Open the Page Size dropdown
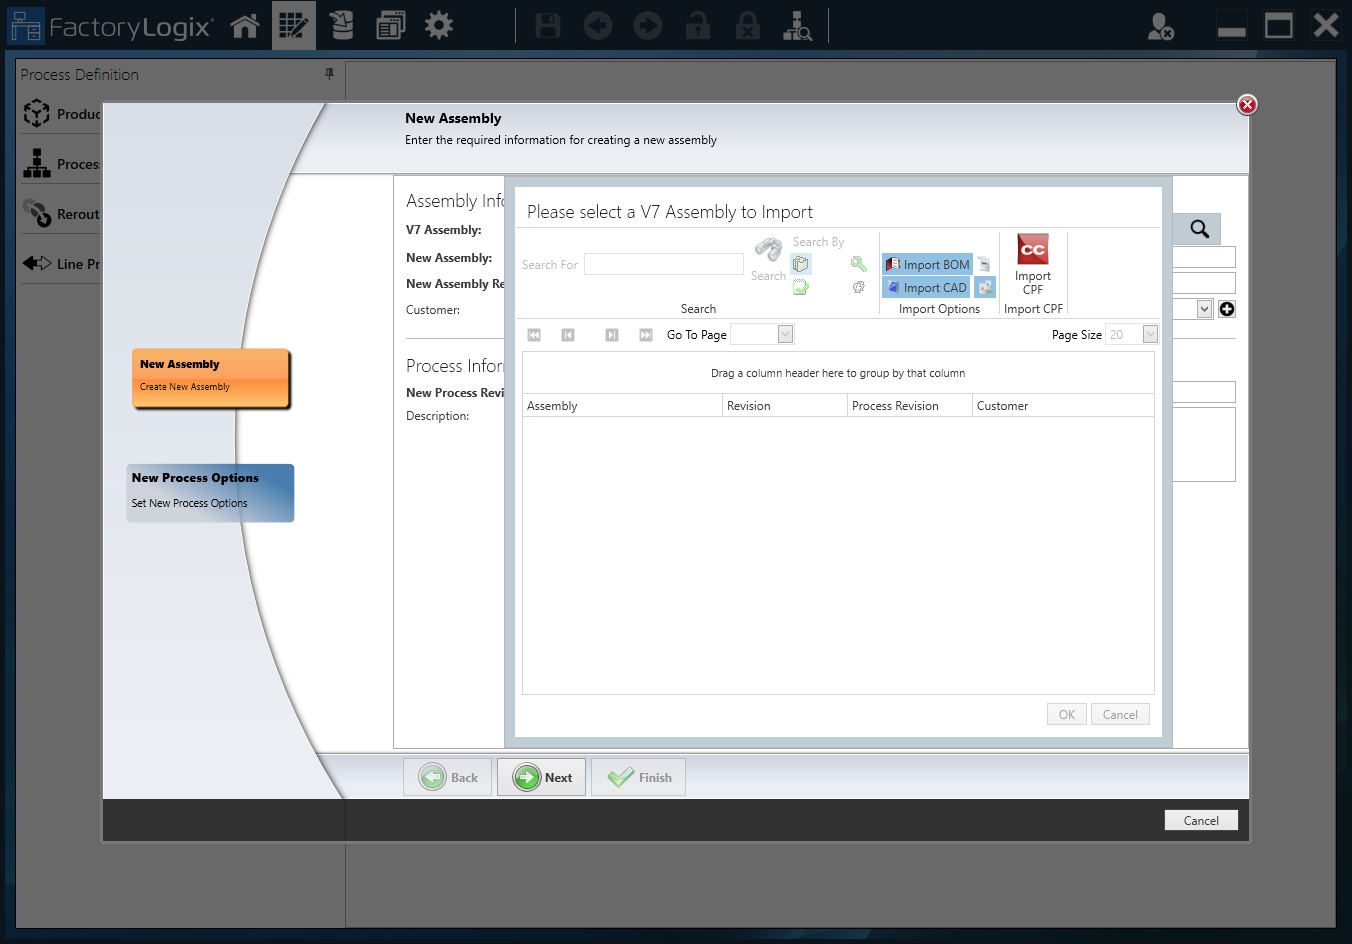This screenshot has height=944, width=1352. [1148, 334]
